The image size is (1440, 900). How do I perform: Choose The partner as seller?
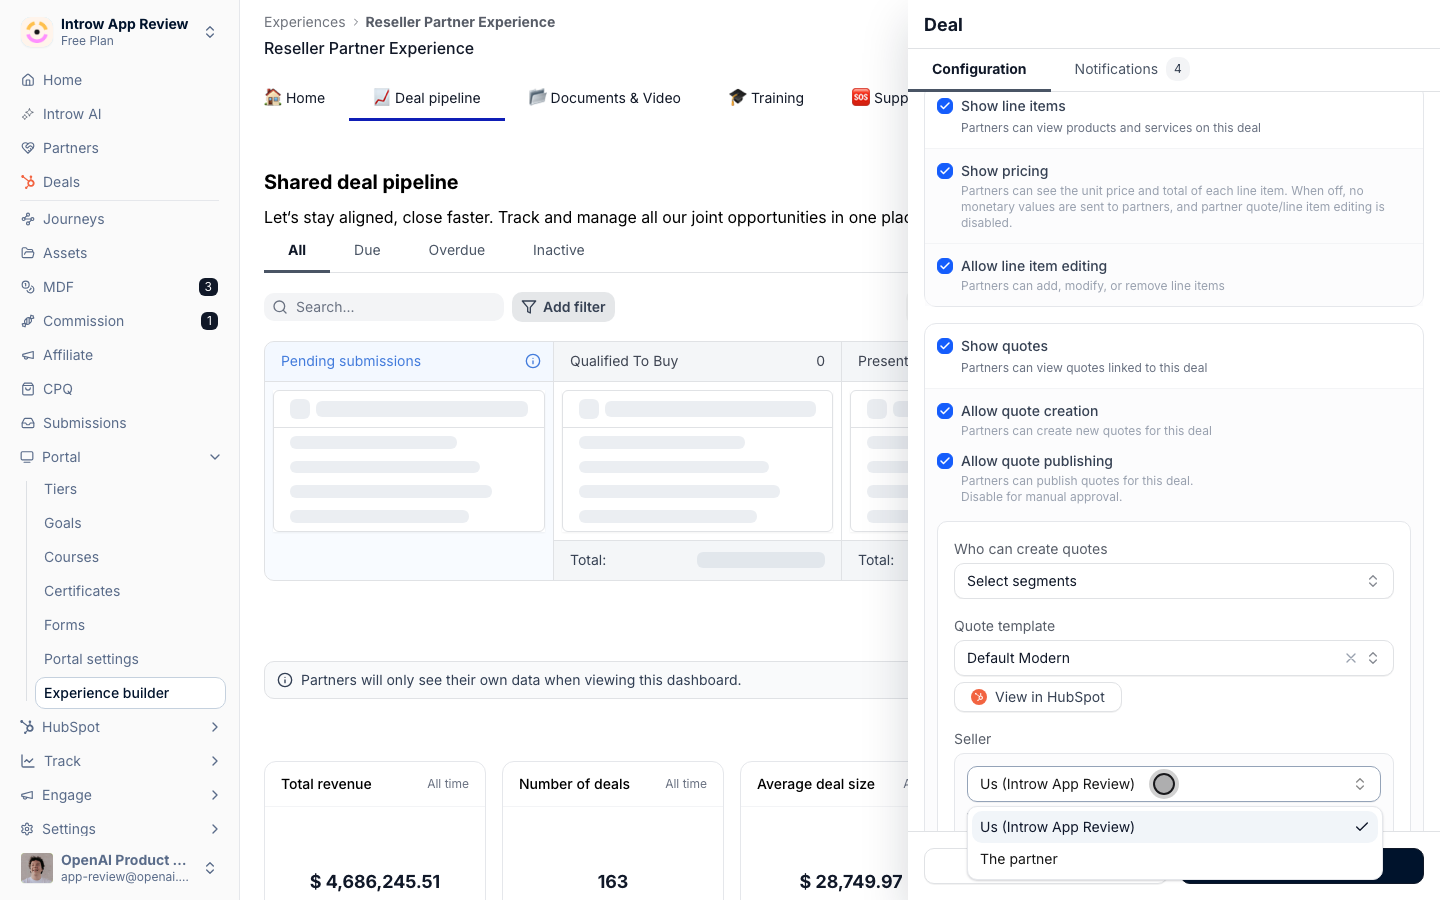pyautogui.click(x=1174, y=859)
